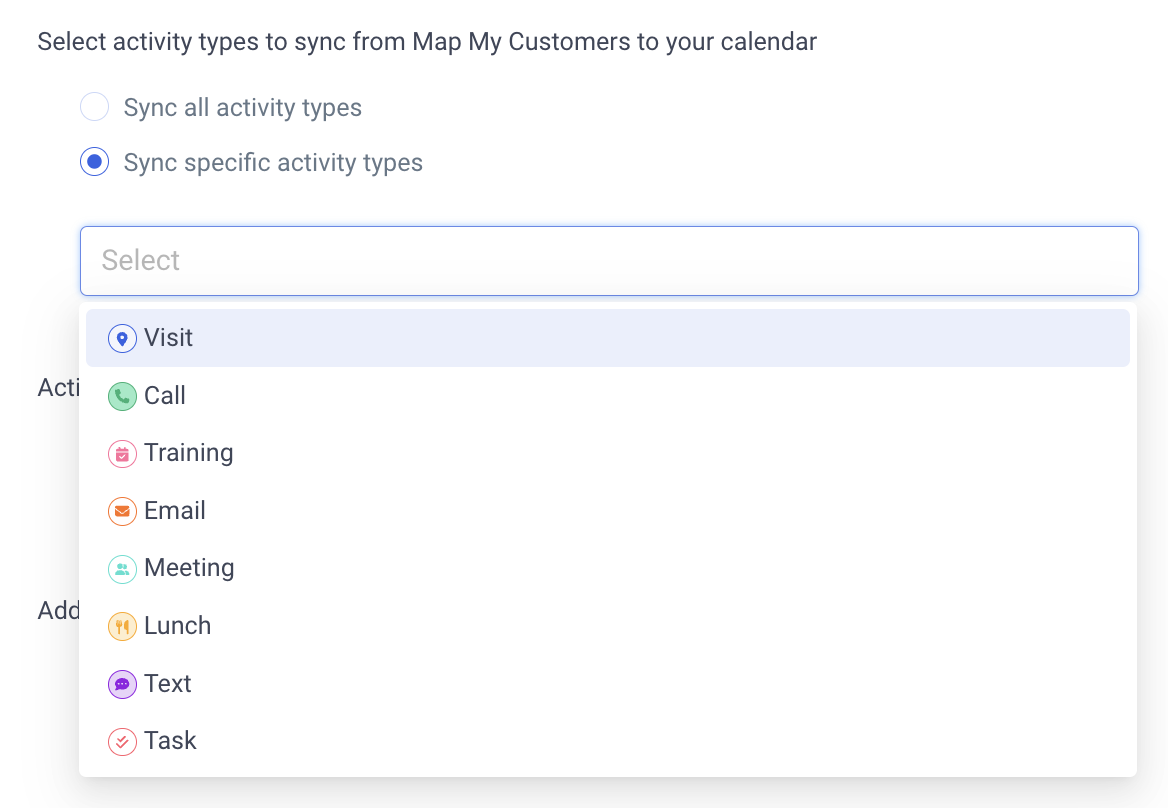Pick the Lunch option in the list
This screenshot has width=1168, height=808.
(x=608, y=626)
